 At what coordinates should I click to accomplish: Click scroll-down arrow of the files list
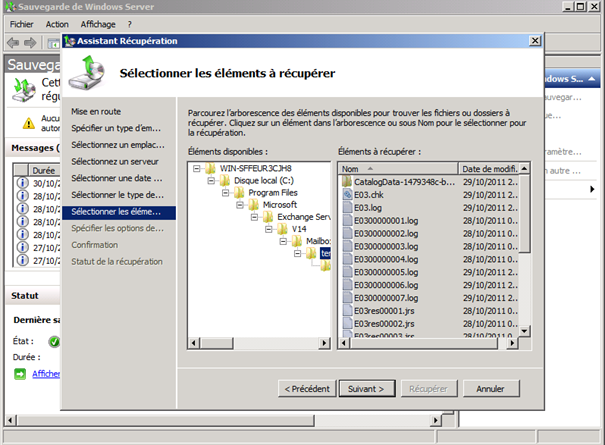[x=524, y=331]
